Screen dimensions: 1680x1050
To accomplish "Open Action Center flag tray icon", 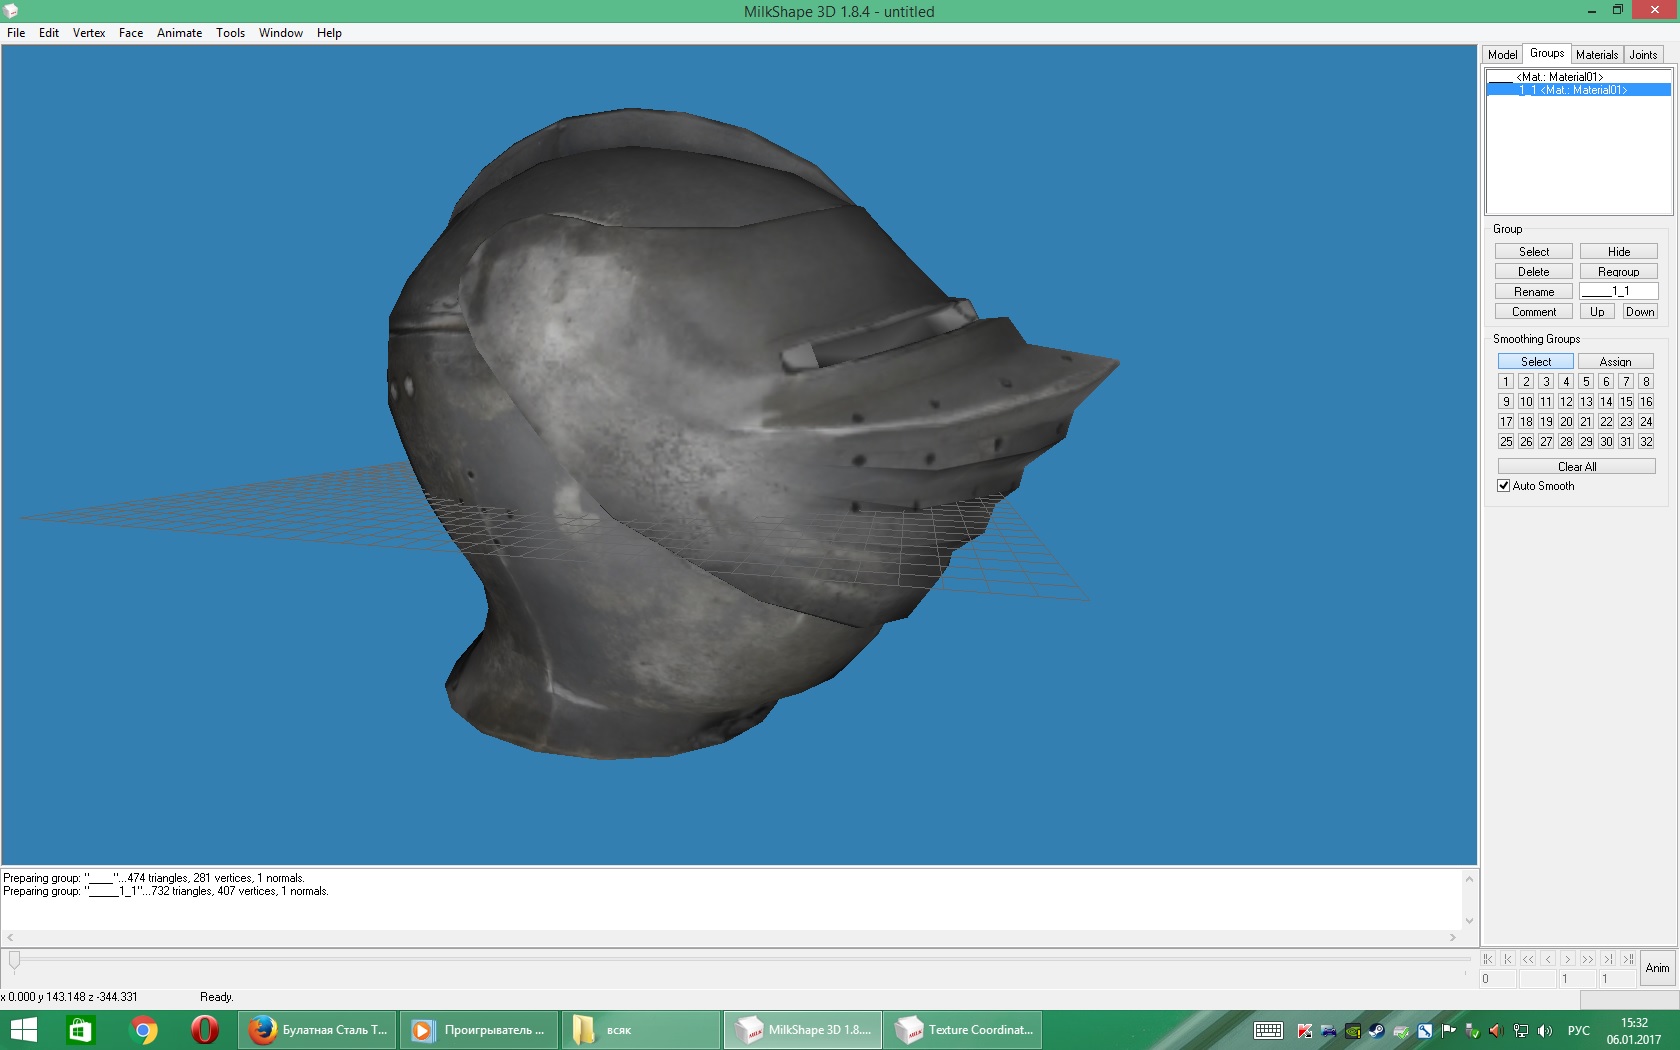I will (1448, 1031).
